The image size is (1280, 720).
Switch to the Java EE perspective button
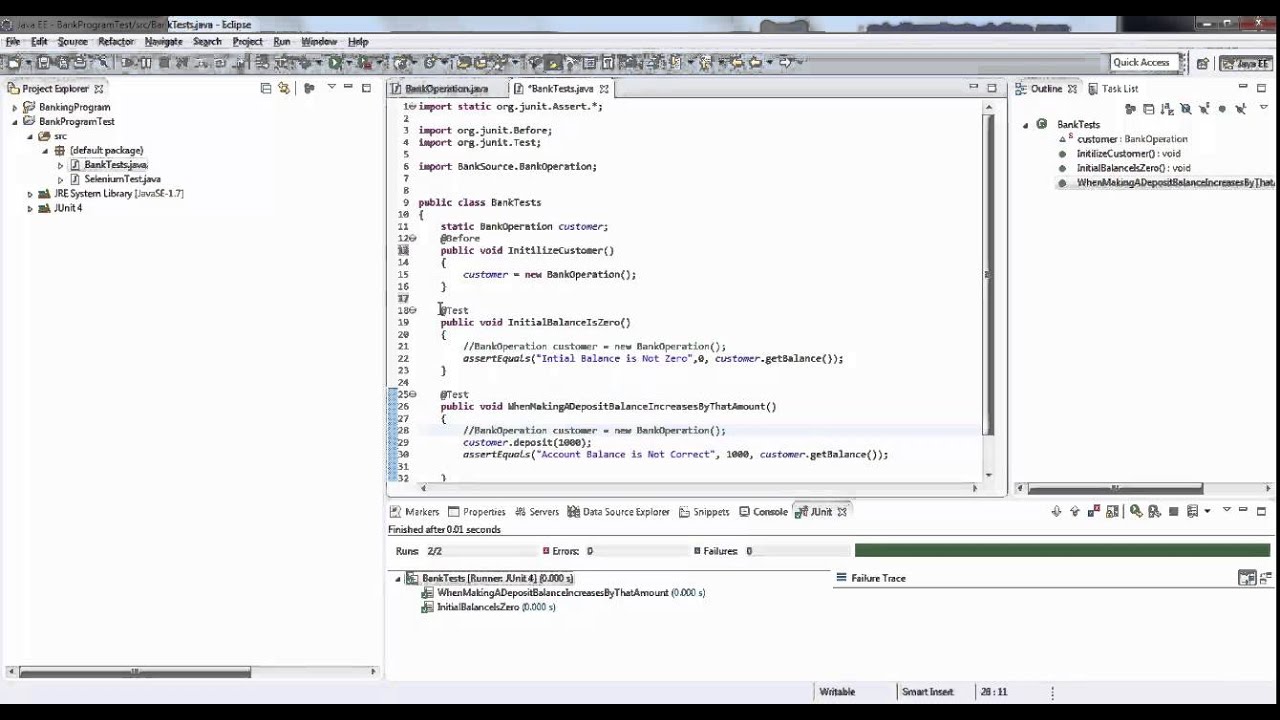pos(1247,62)
